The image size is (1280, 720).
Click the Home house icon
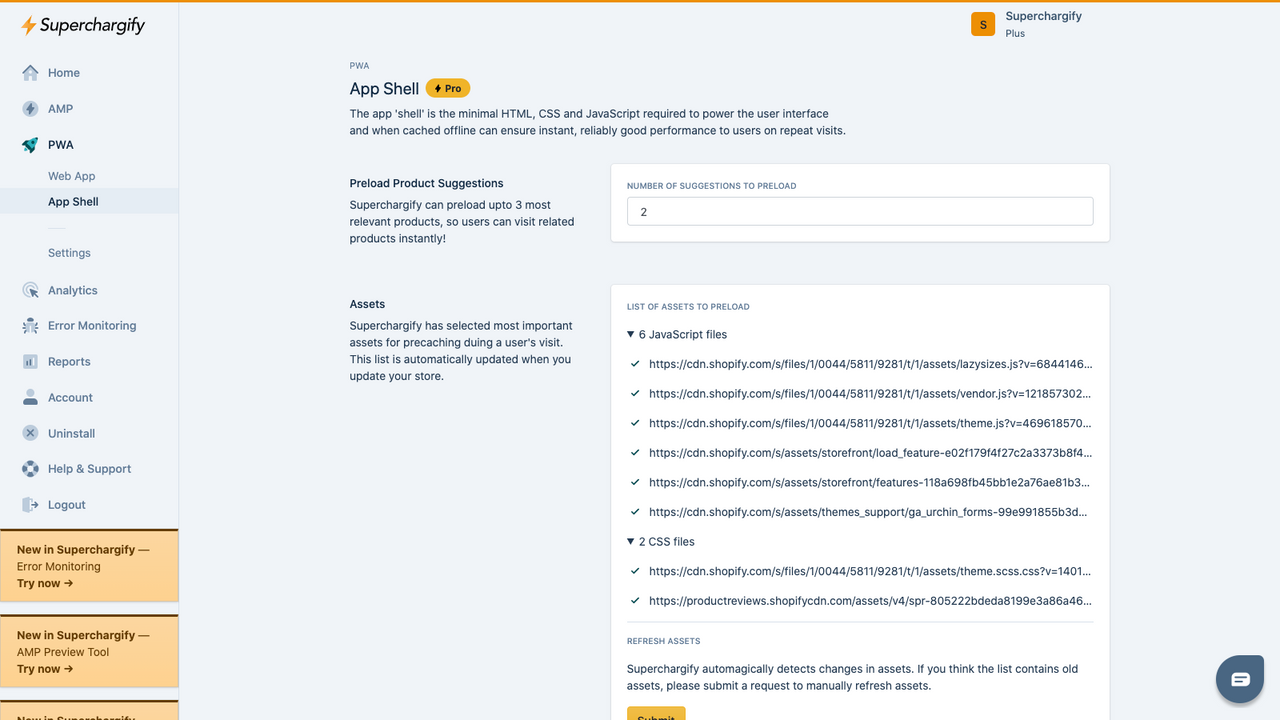30,73
